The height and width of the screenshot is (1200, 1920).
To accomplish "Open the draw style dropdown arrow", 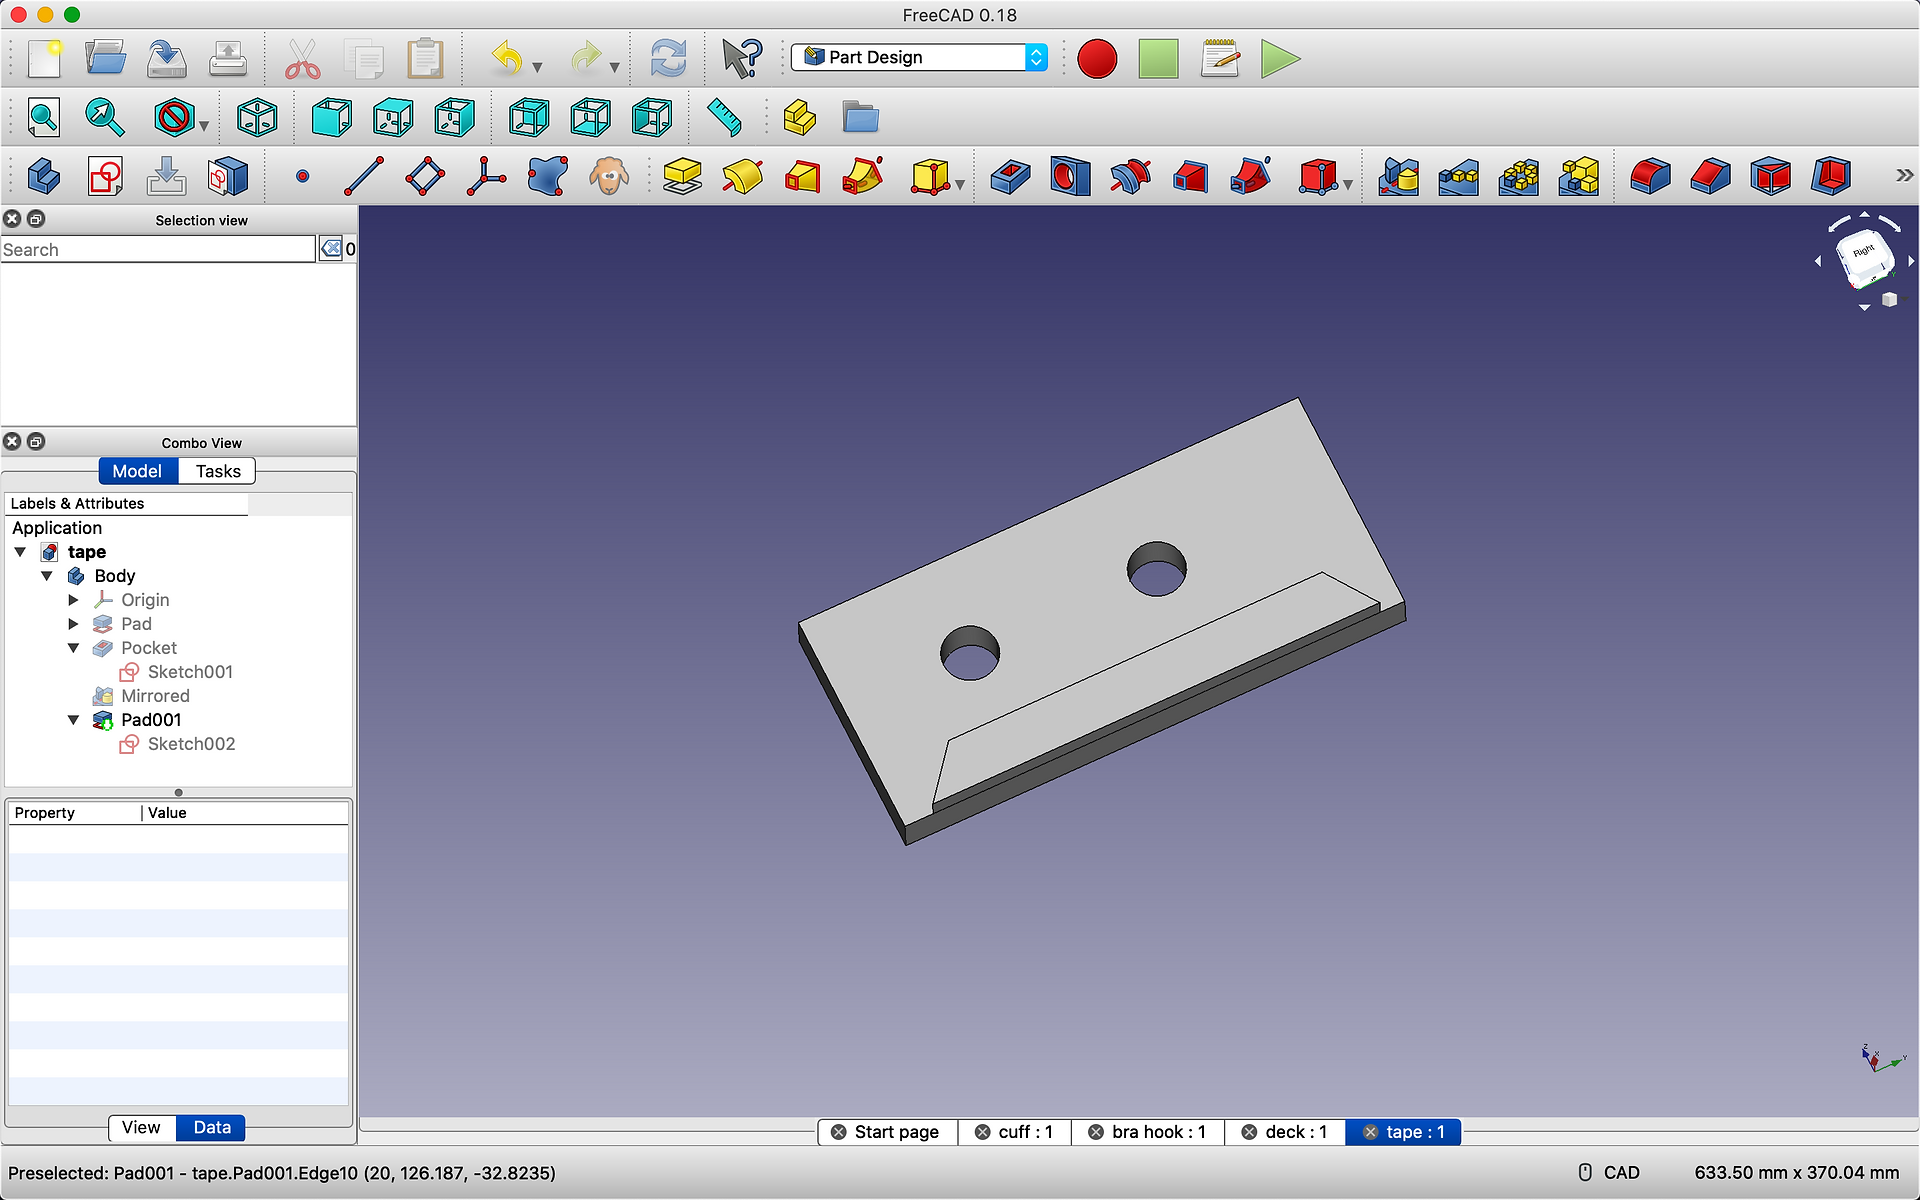I will click(204, 126).
